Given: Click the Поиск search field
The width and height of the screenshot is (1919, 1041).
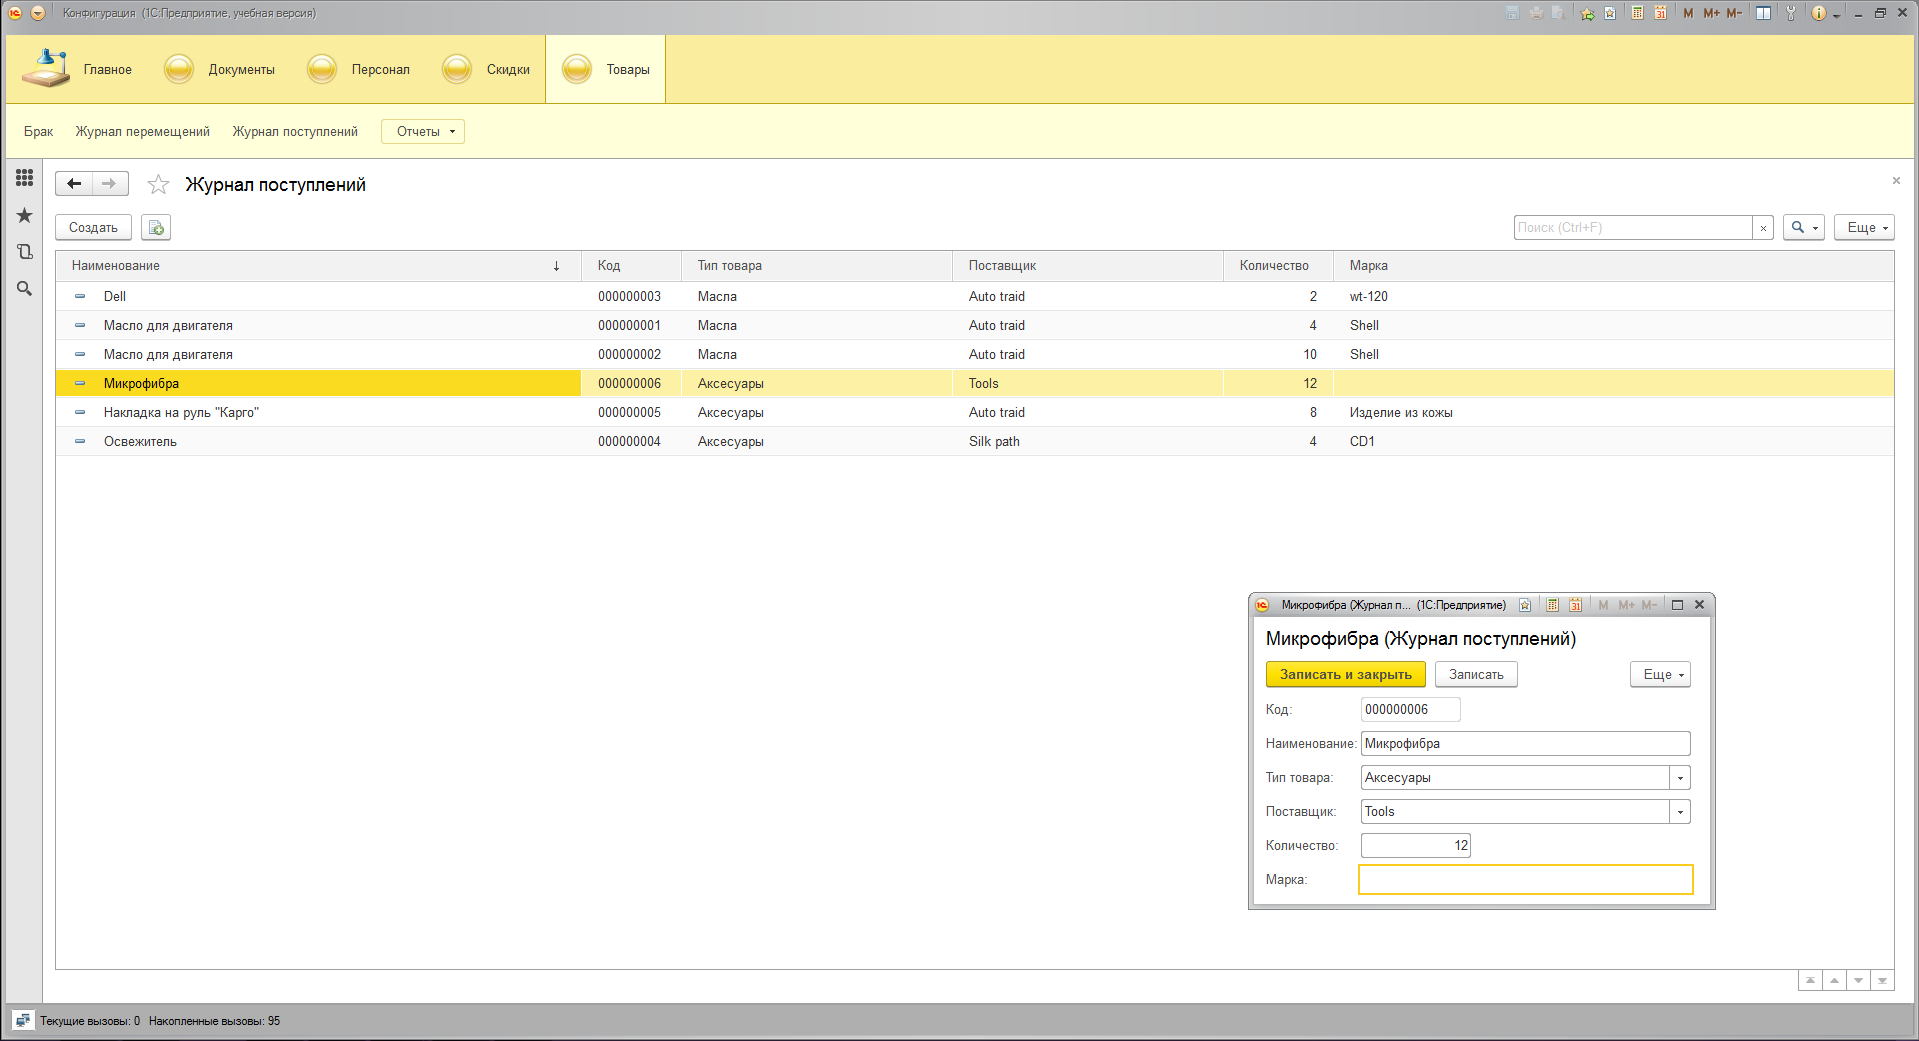Looking at the screenshot, I should click(x=1633, y=228).
